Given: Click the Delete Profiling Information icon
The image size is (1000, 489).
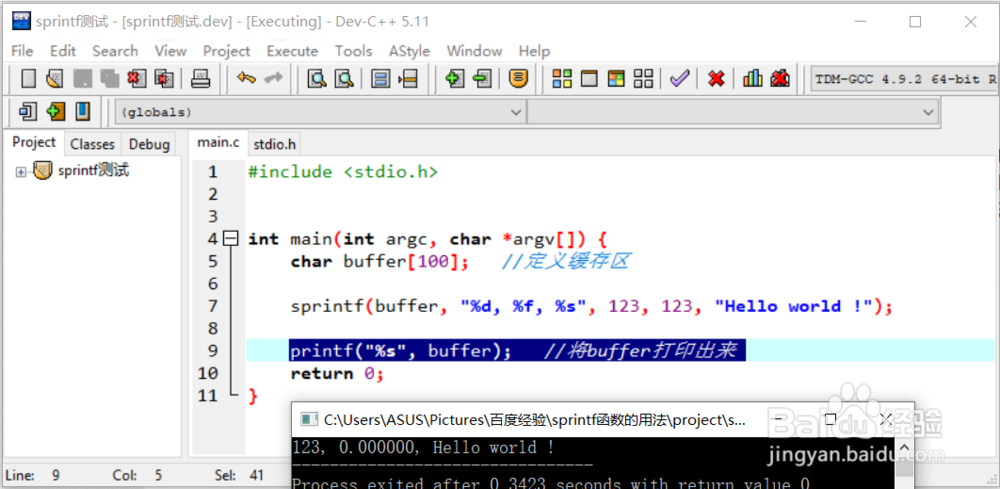Looking at the screenshot, I should click(x=780, y=78).
